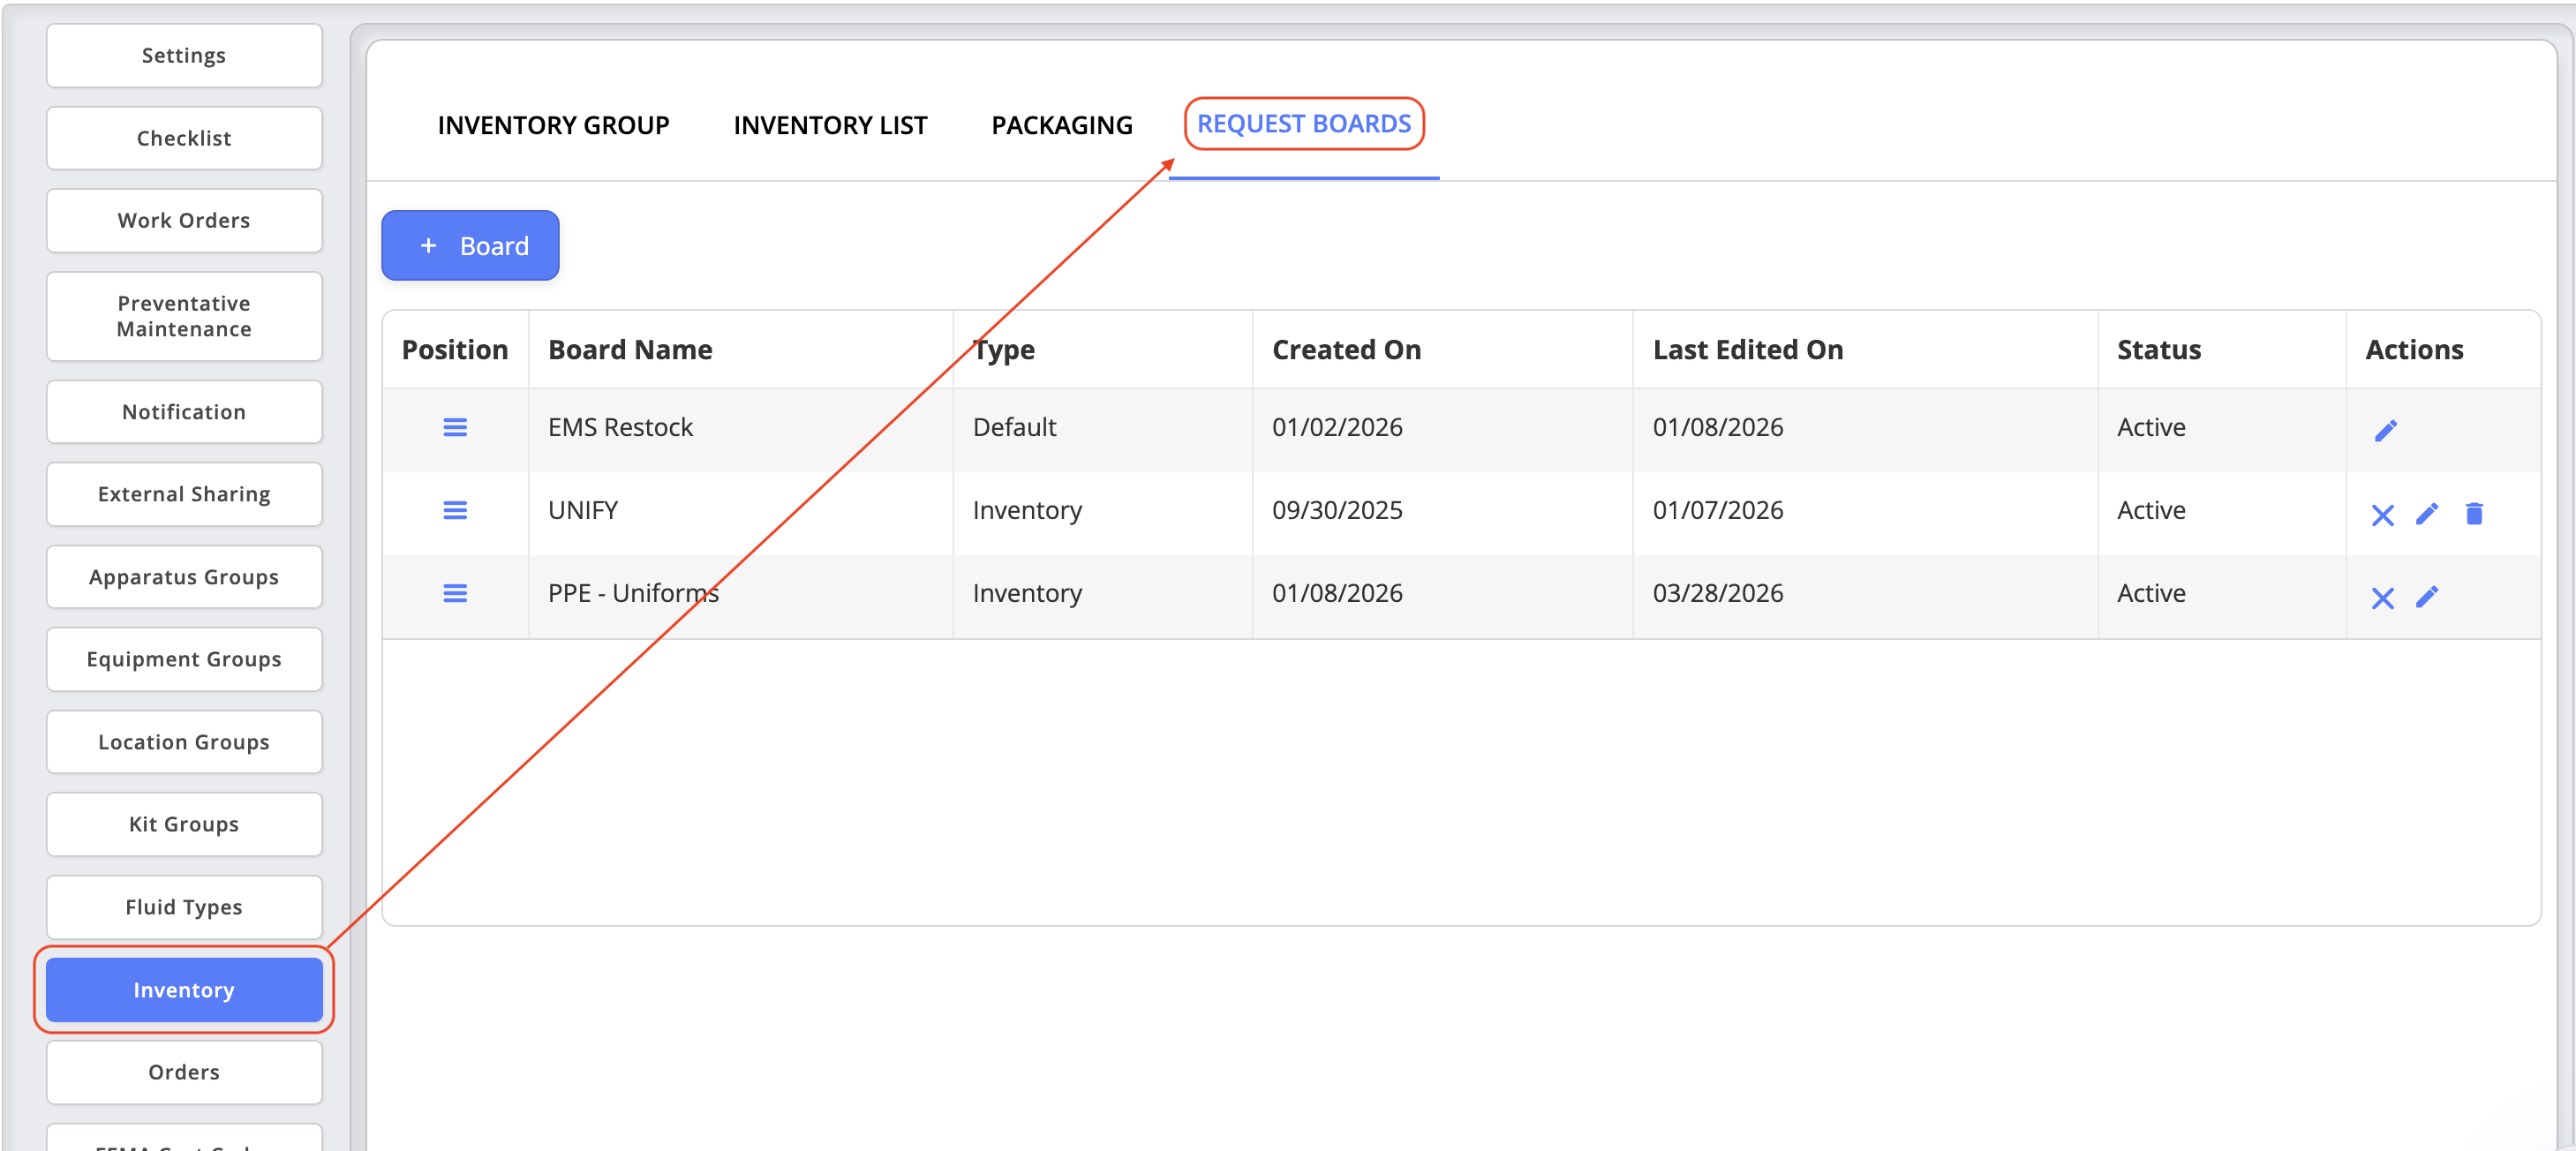Click Active status in EMS Restock row
Screen dimensions: 2576x1151
2151,428
